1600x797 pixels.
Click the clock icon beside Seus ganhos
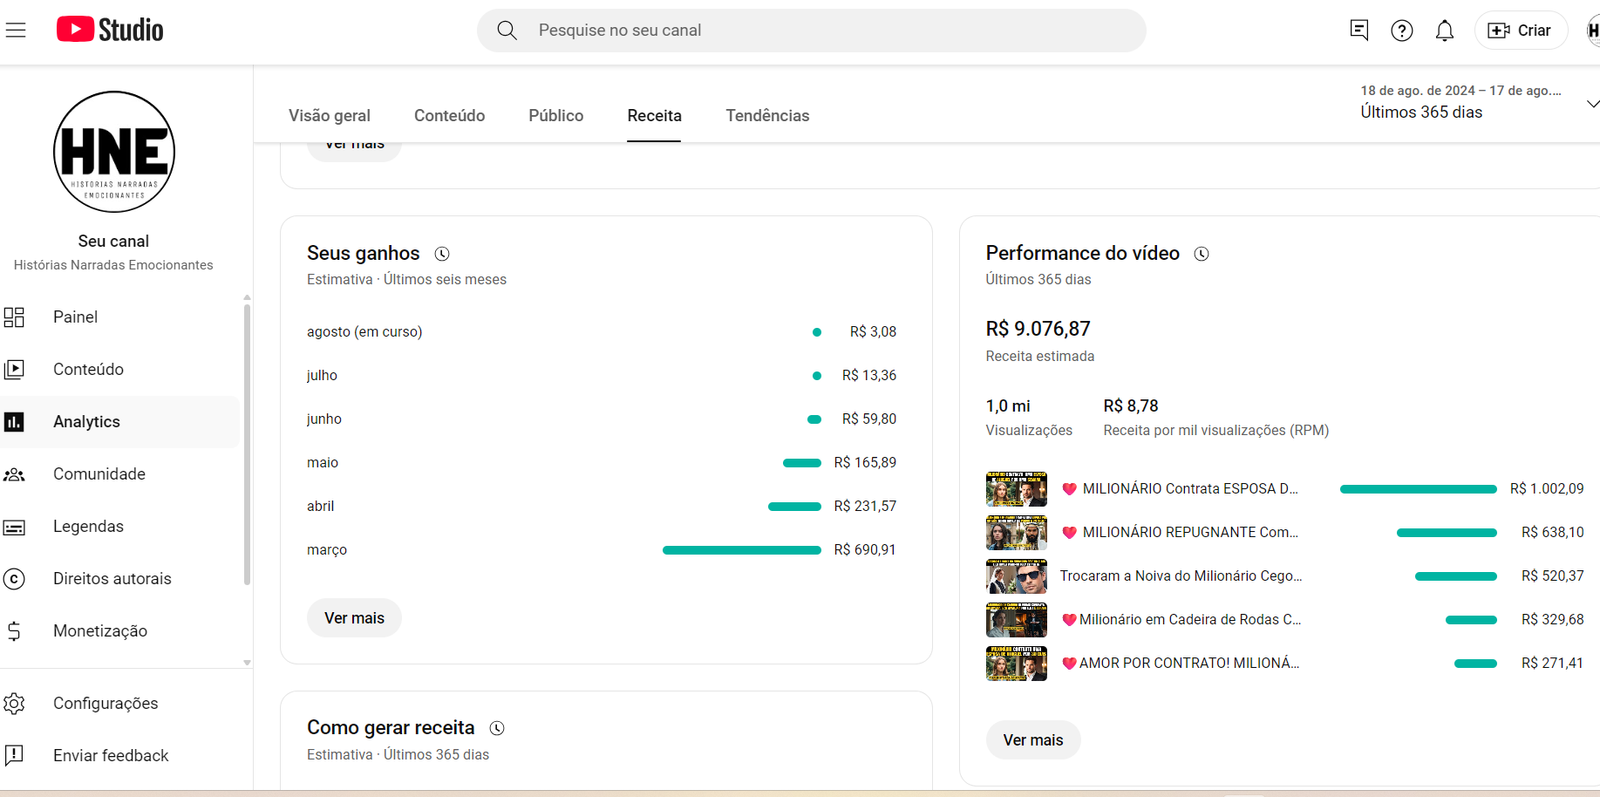click(442, 254)
